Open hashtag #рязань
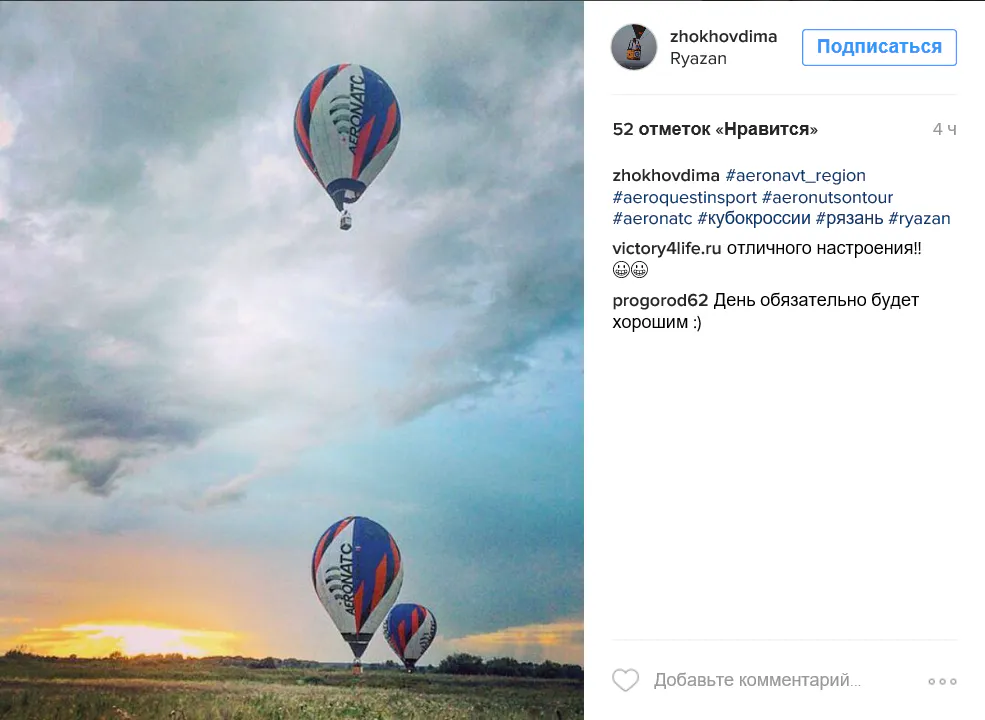This screenshot has width=985, height=720. 849,219
